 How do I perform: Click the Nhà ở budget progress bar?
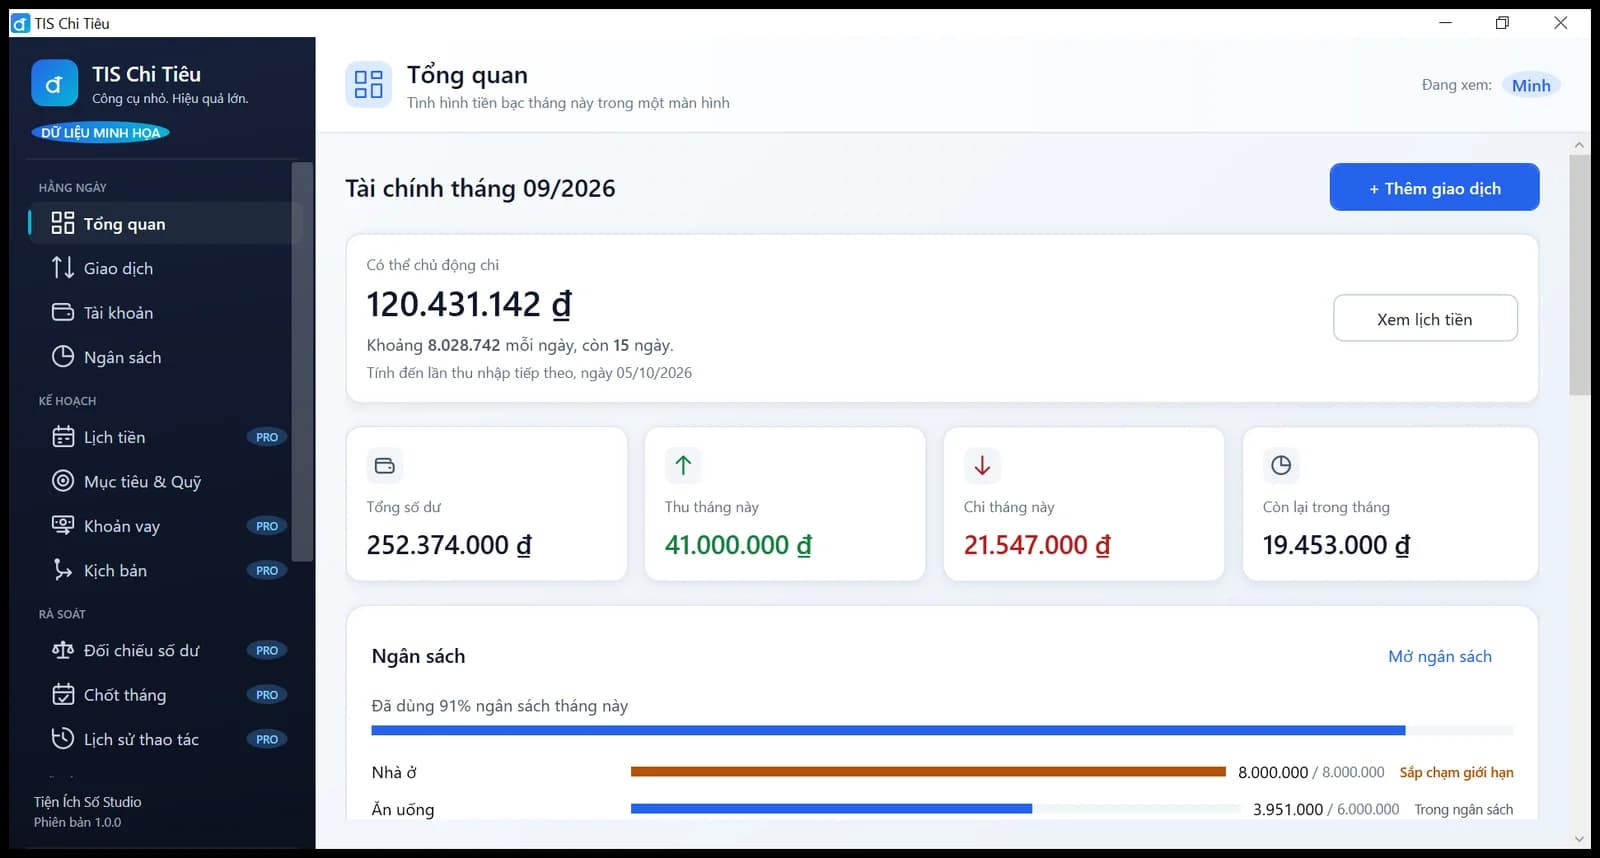[928, 772]
